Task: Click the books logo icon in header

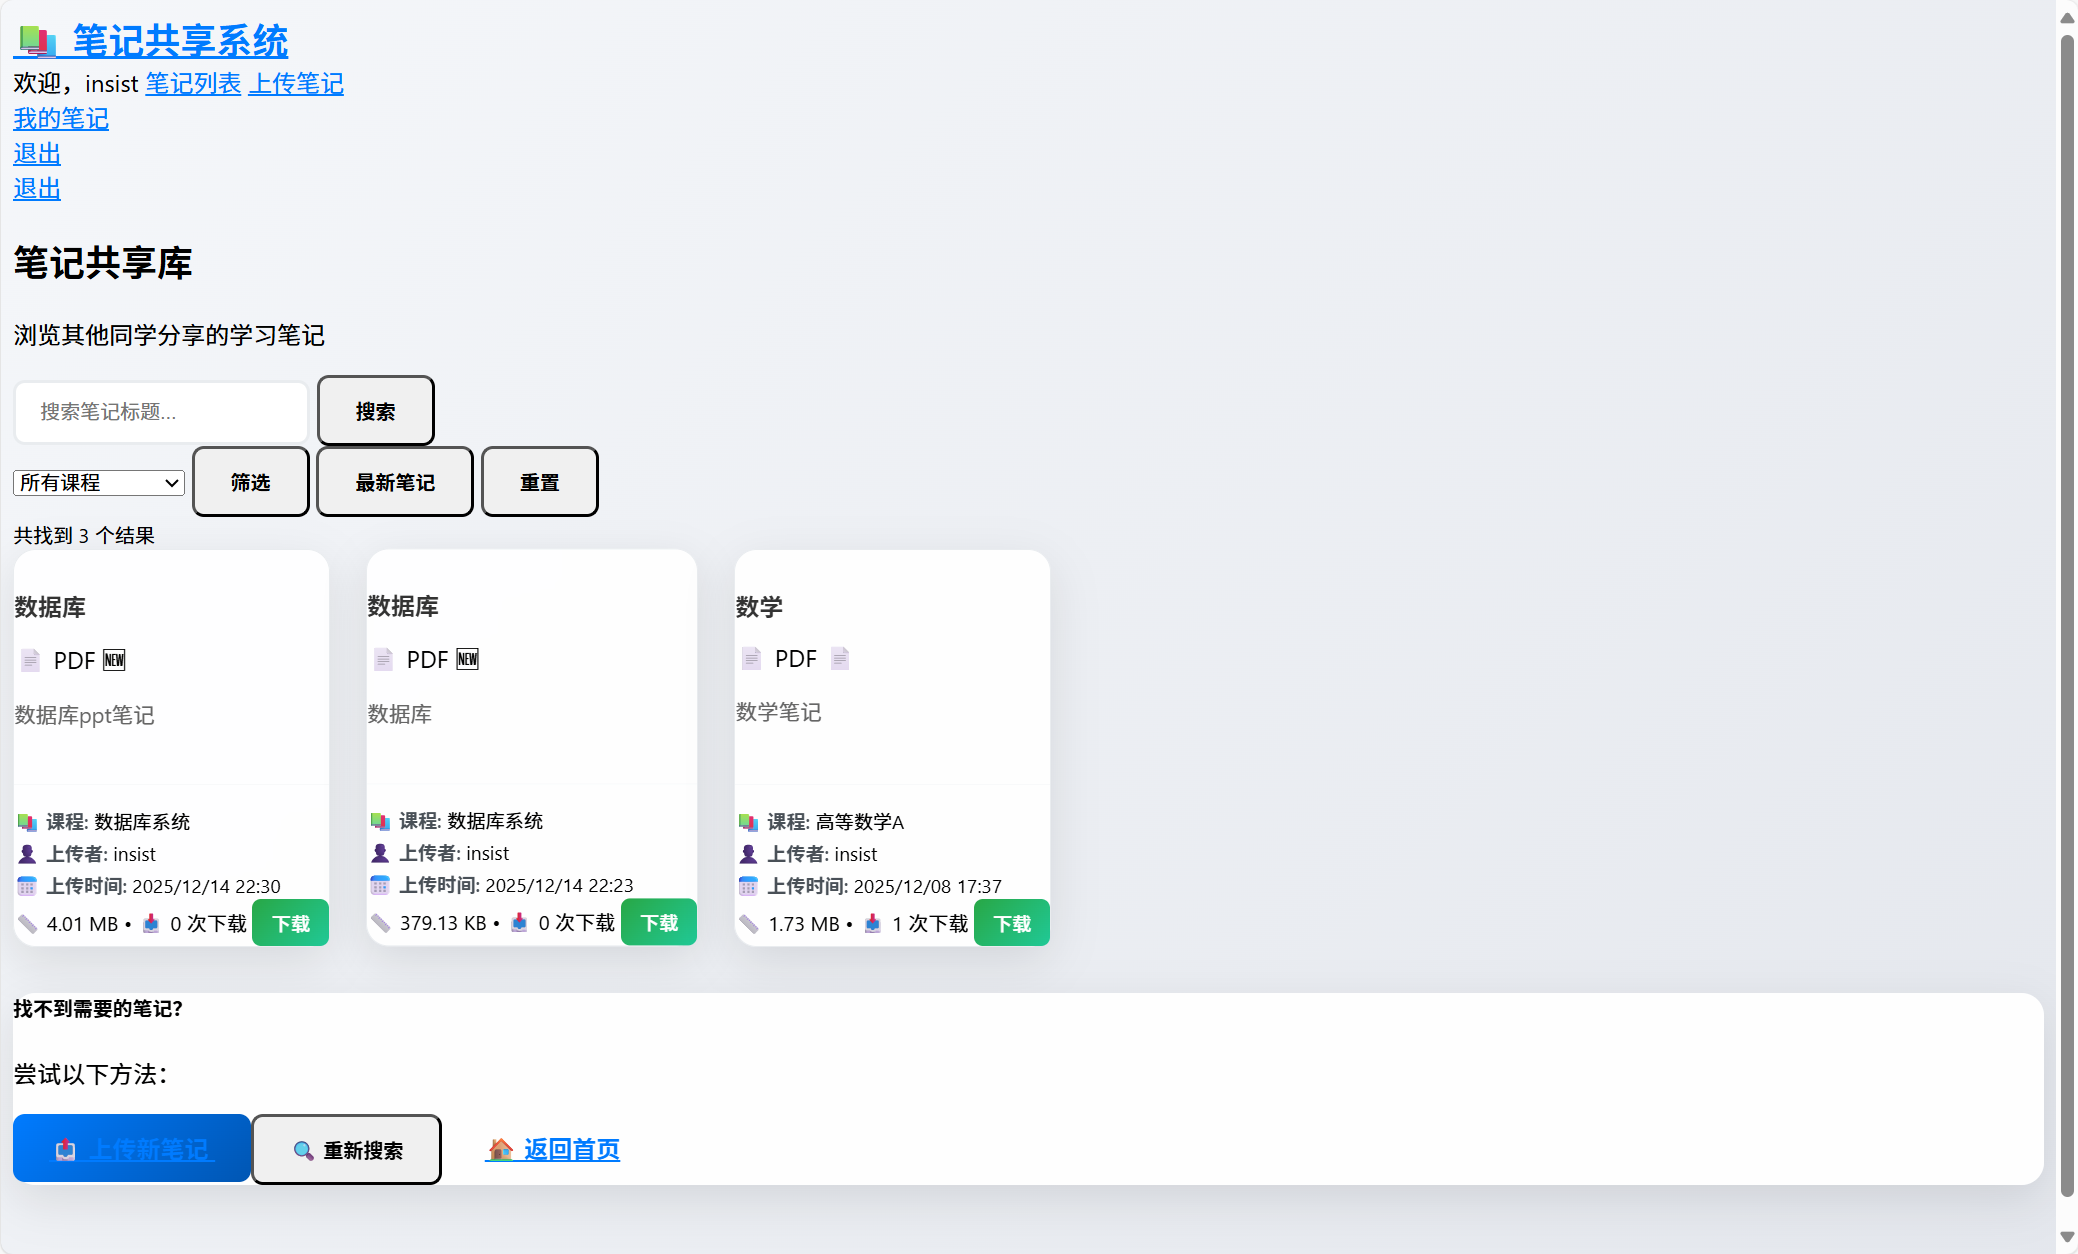Action: tap(38, 42)
